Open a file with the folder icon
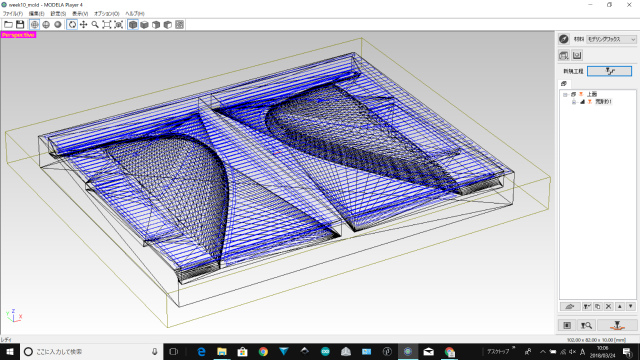 tap(8, 24)
